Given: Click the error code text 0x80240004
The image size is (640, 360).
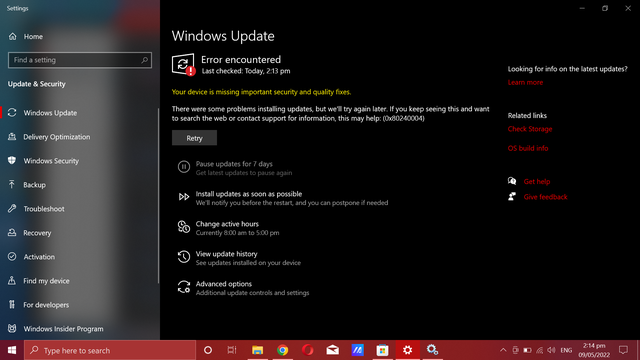Looking at the screenshot, I should pyautogui.click(x=403, y=118).
